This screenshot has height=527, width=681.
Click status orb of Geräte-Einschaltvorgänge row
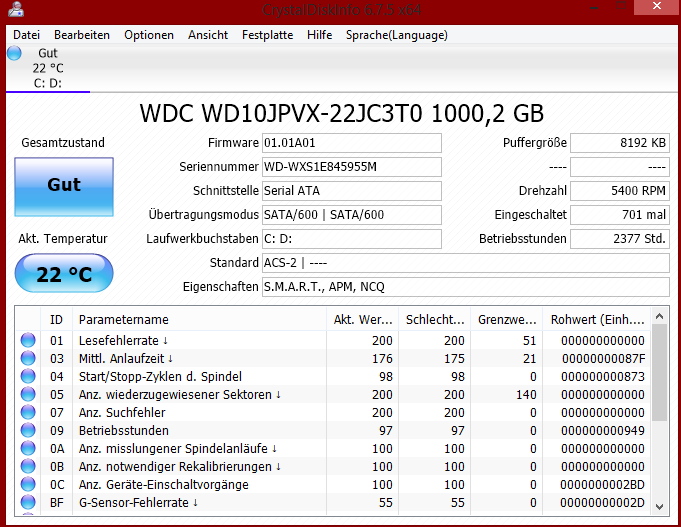click(28, 484)
